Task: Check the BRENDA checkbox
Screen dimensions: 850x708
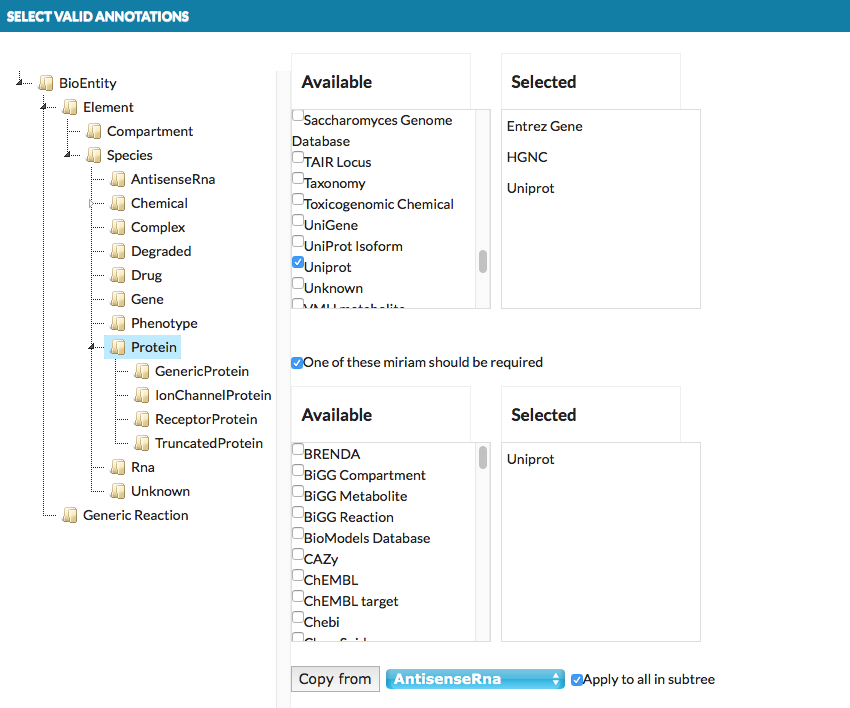Action: pyautogui.click(x=298, y=450)
